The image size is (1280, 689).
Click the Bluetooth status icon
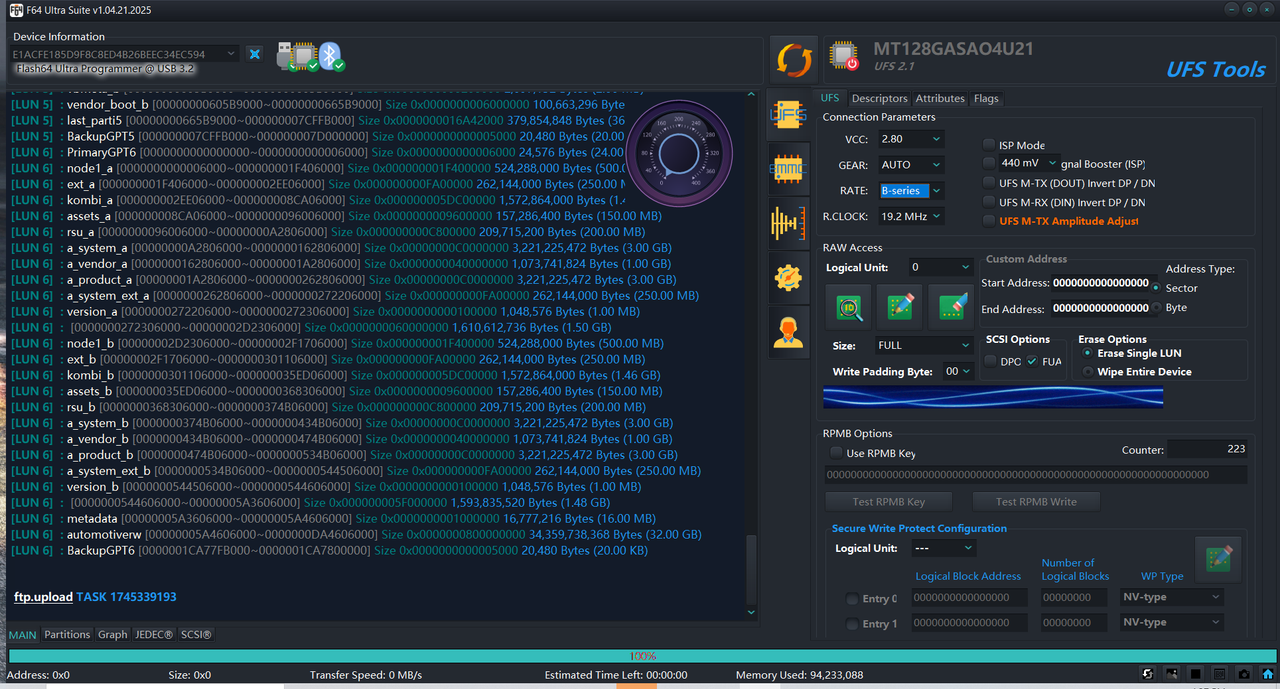coord(332,56)
